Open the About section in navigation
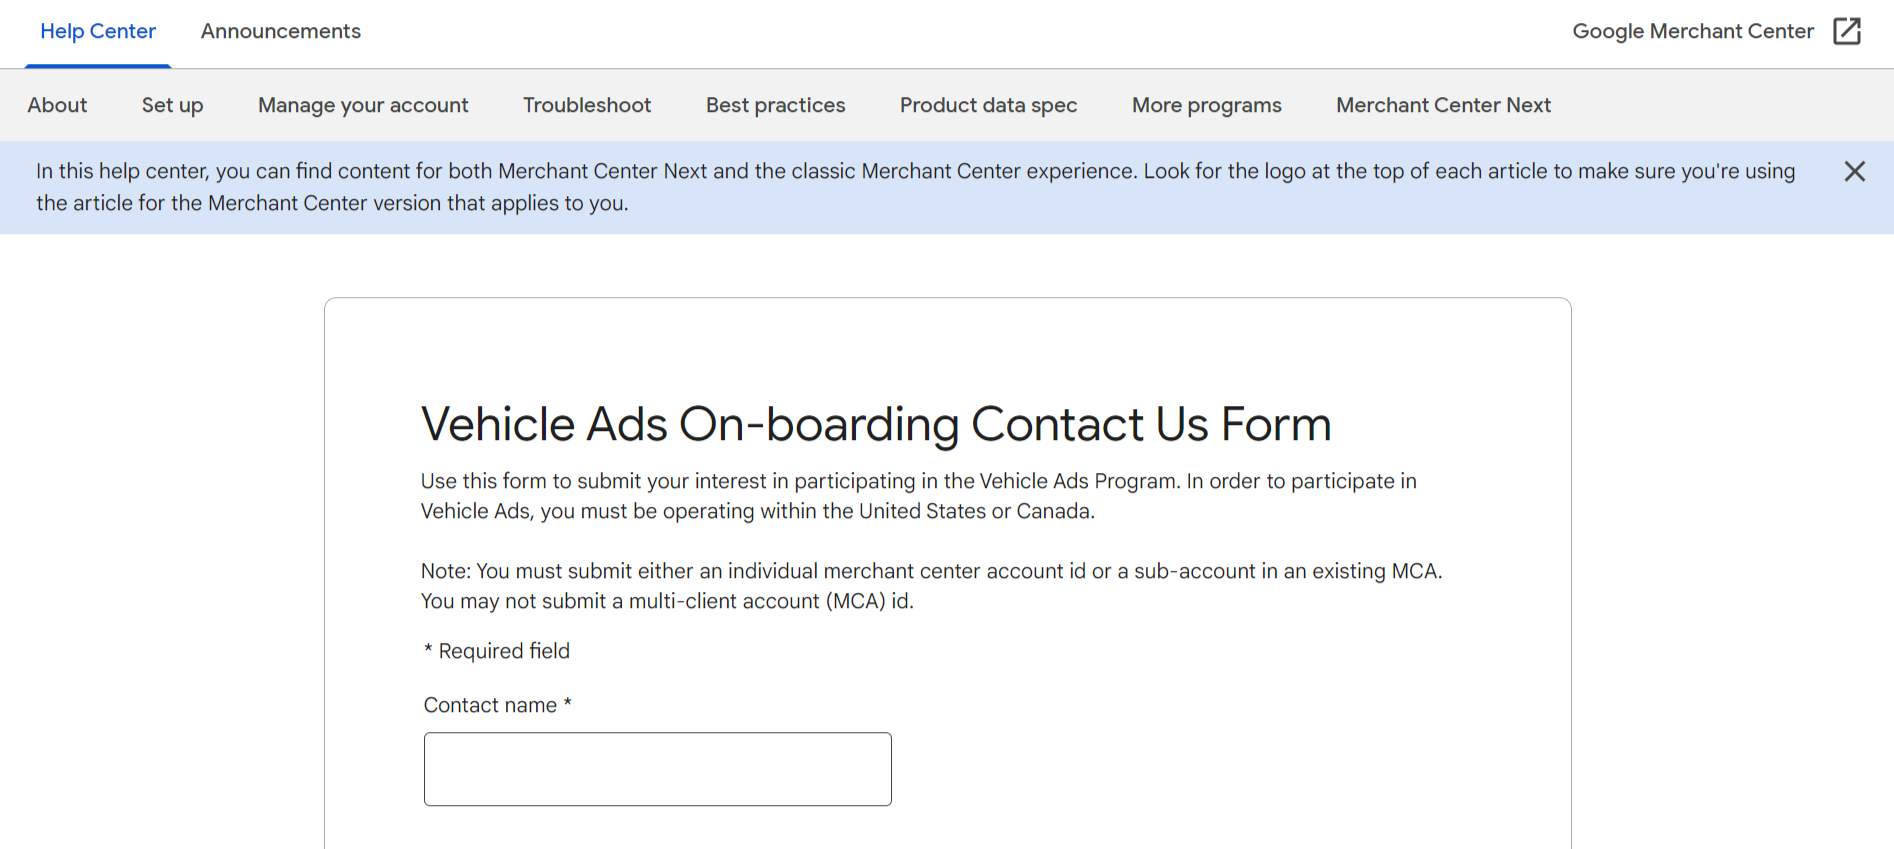This screenshot has height=849, width=1894. point(57,105)
